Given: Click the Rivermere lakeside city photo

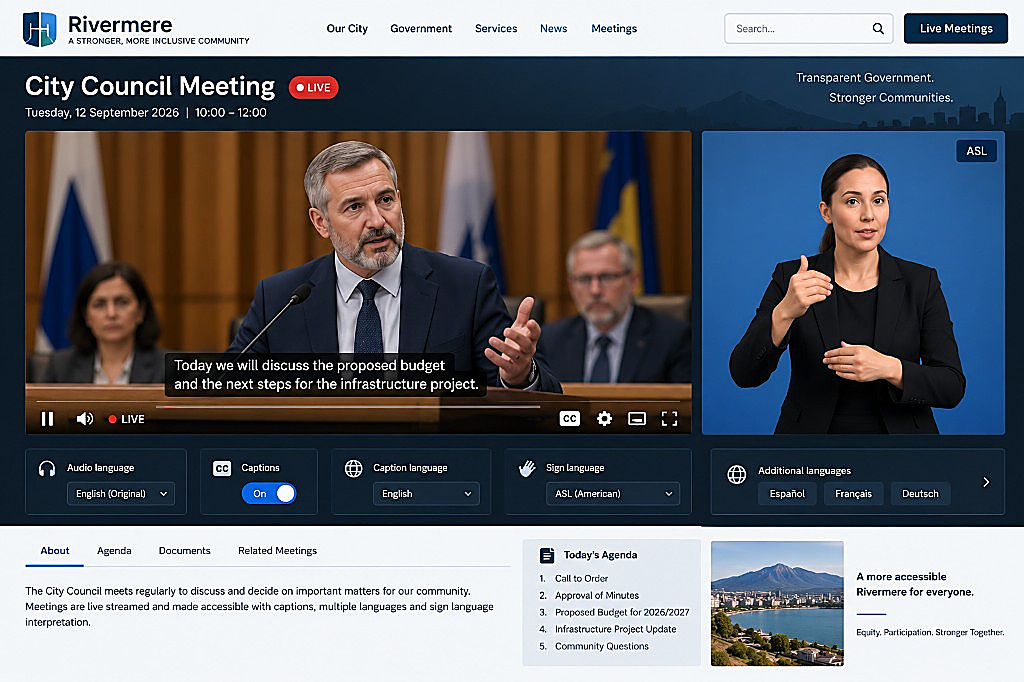Looking at the screenshot, I should pos(777,604).
